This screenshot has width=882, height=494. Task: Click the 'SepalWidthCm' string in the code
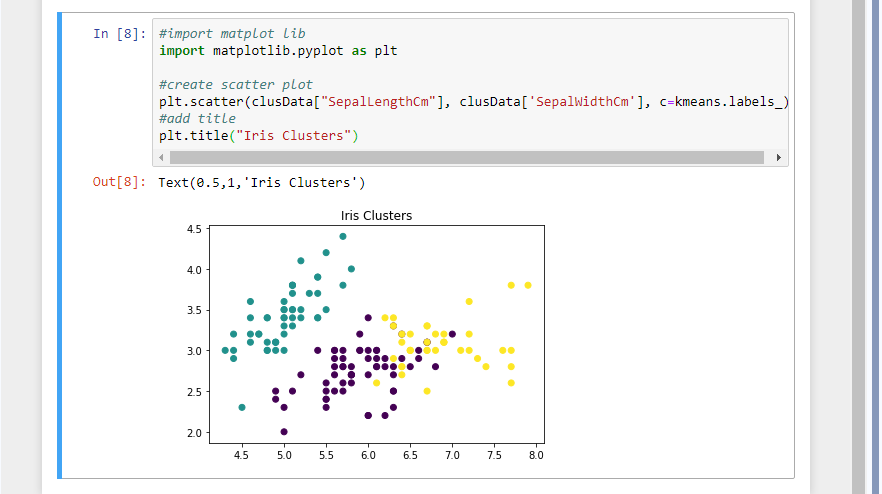click(582, 102)
